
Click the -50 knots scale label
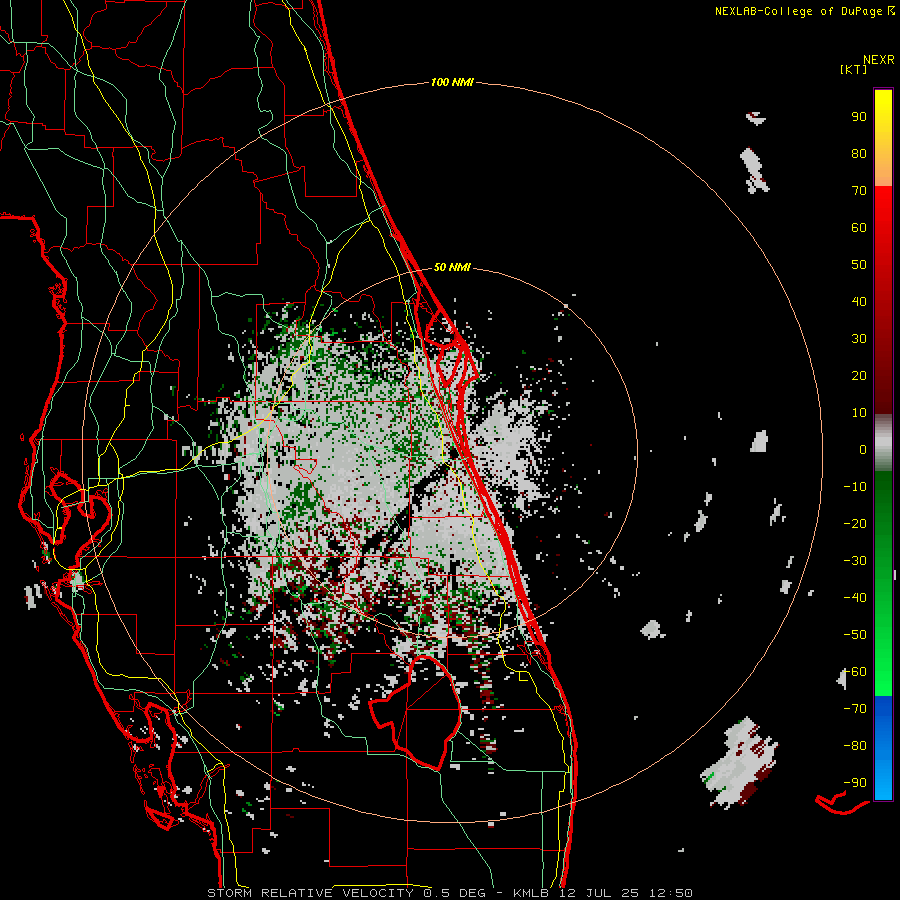click(x=855, y=635)
